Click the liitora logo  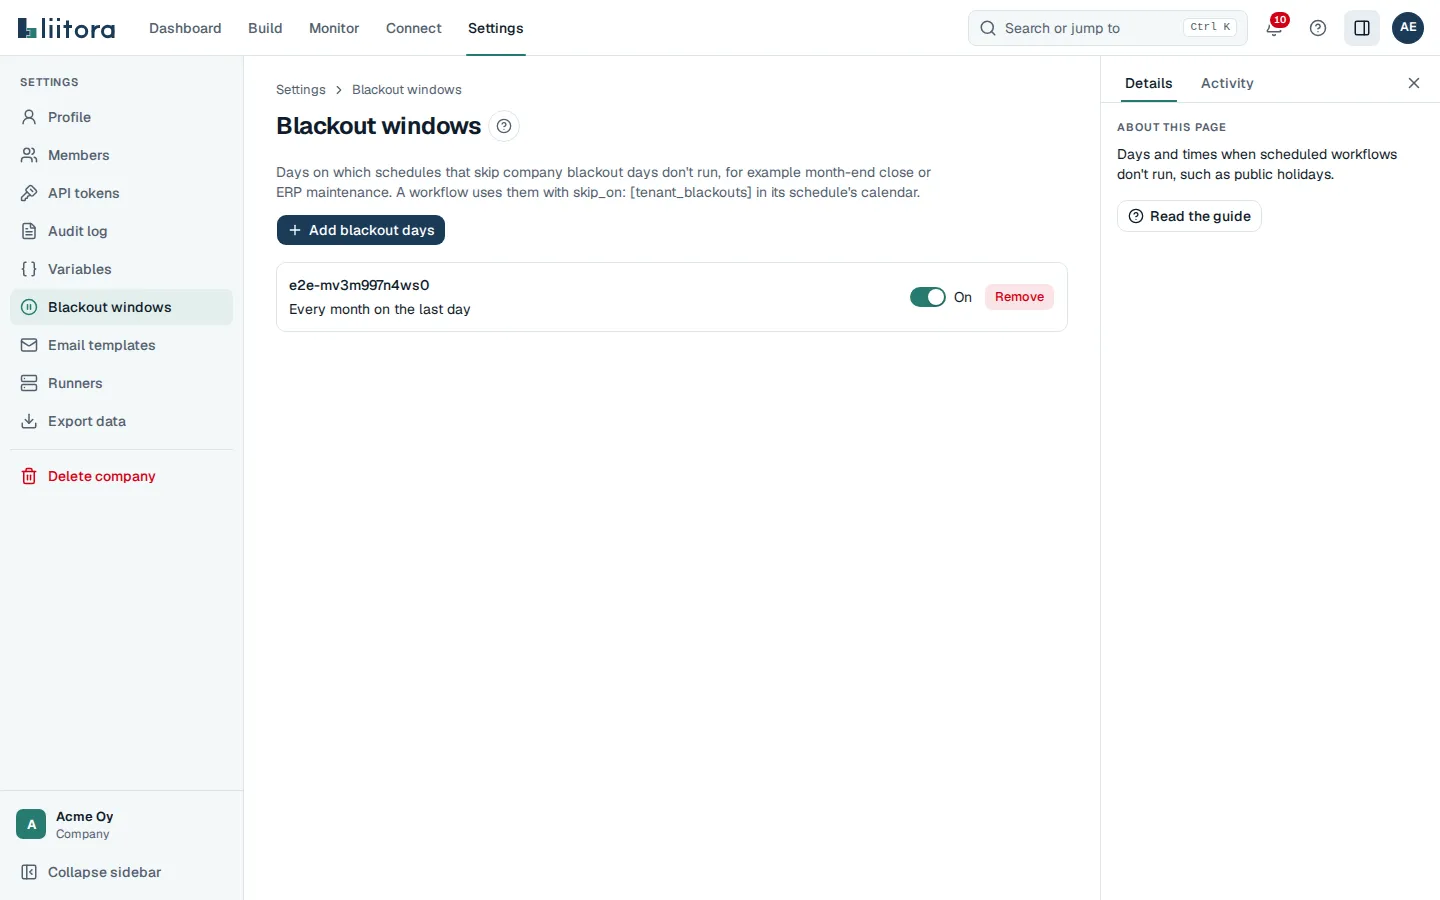click(x=66, y=28)
